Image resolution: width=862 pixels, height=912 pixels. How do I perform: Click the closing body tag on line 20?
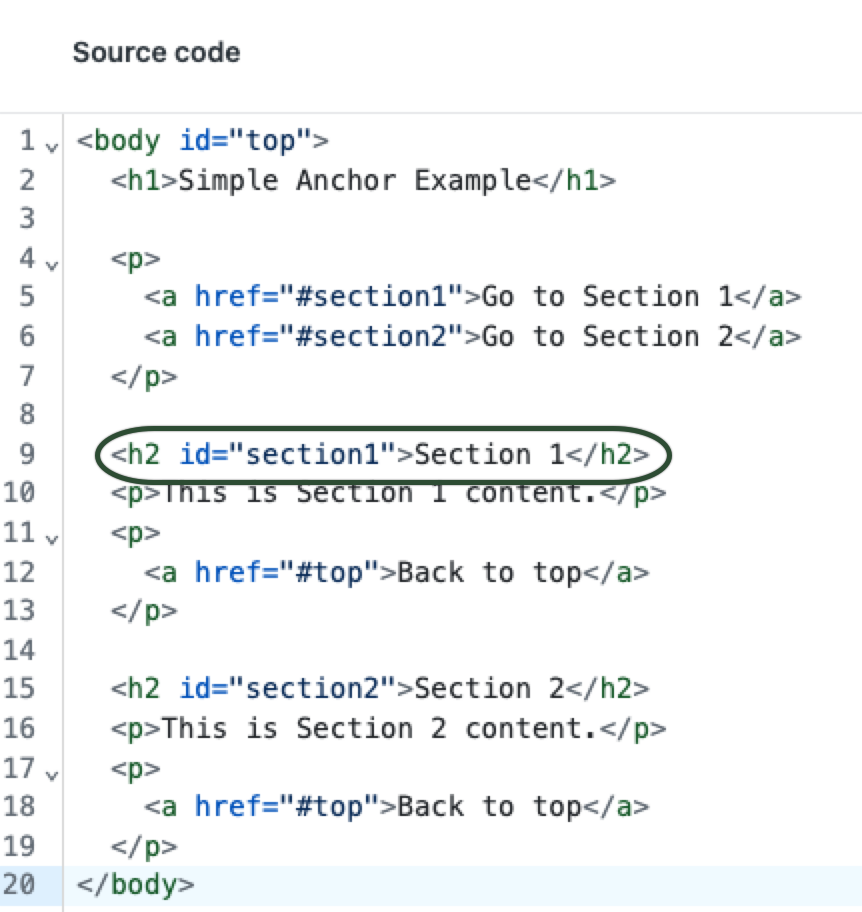coord(136,885)
